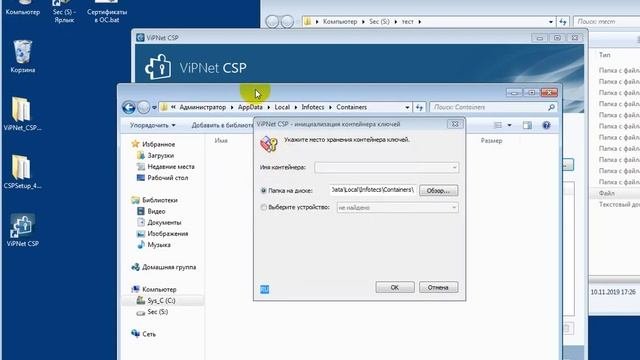
Task: Click the search field in the тест window
Action: click(x=606, y=22)
